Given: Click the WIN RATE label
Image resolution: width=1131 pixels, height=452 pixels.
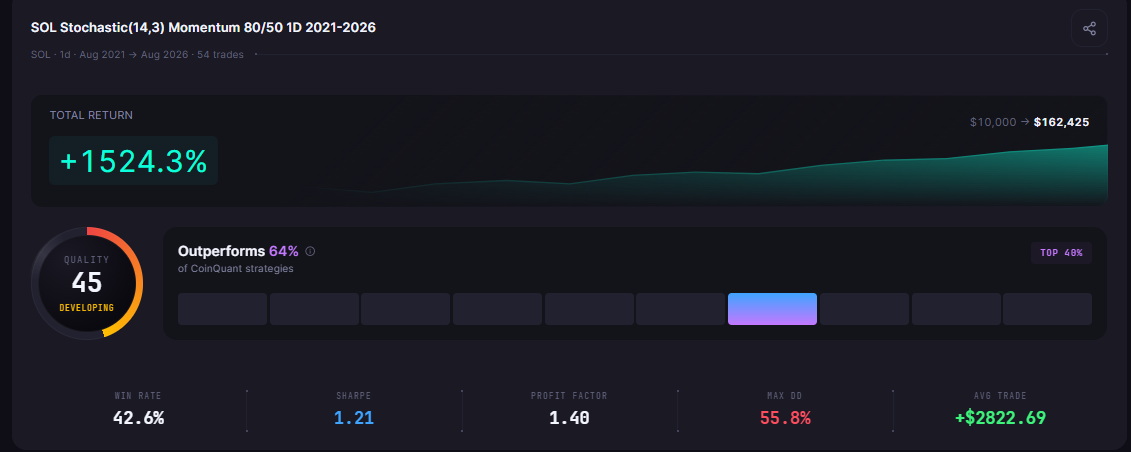Looking at the screenshot, I should pos(138,396).
